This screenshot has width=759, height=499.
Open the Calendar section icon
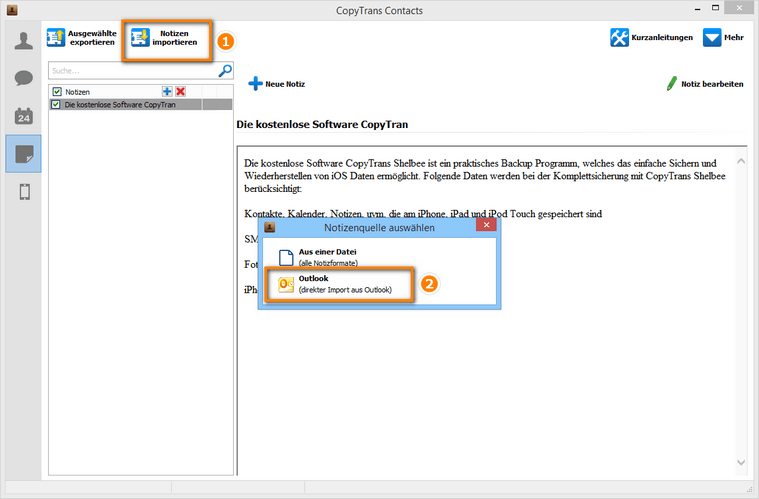pyautogui.click(x=23, y=116)
